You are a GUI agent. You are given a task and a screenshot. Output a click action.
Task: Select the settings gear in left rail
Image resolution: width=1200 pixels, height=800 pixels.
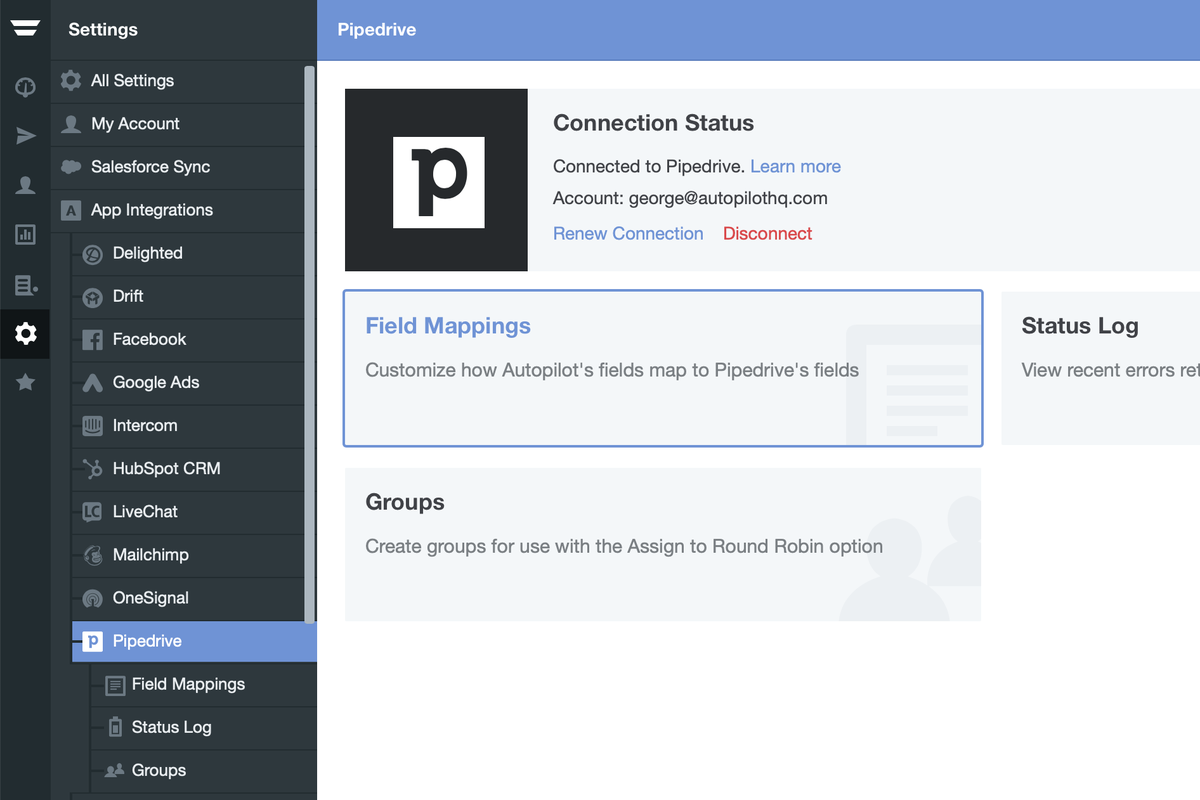(x=25, y=333)
